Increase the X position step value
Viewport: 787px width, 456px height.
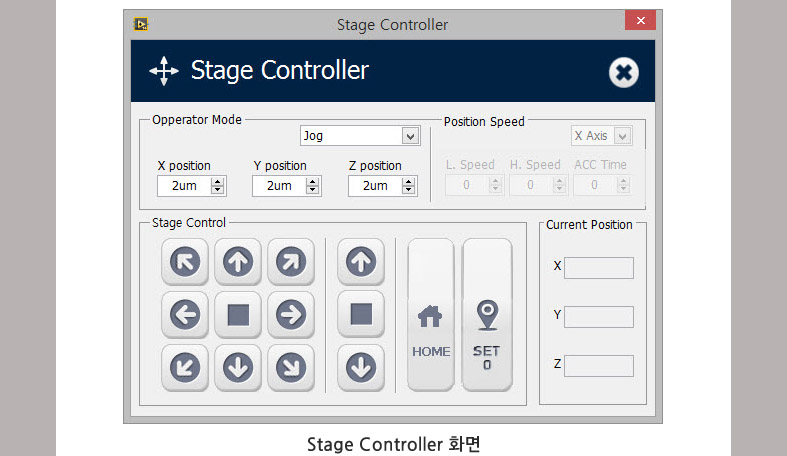tap(217, 182)
